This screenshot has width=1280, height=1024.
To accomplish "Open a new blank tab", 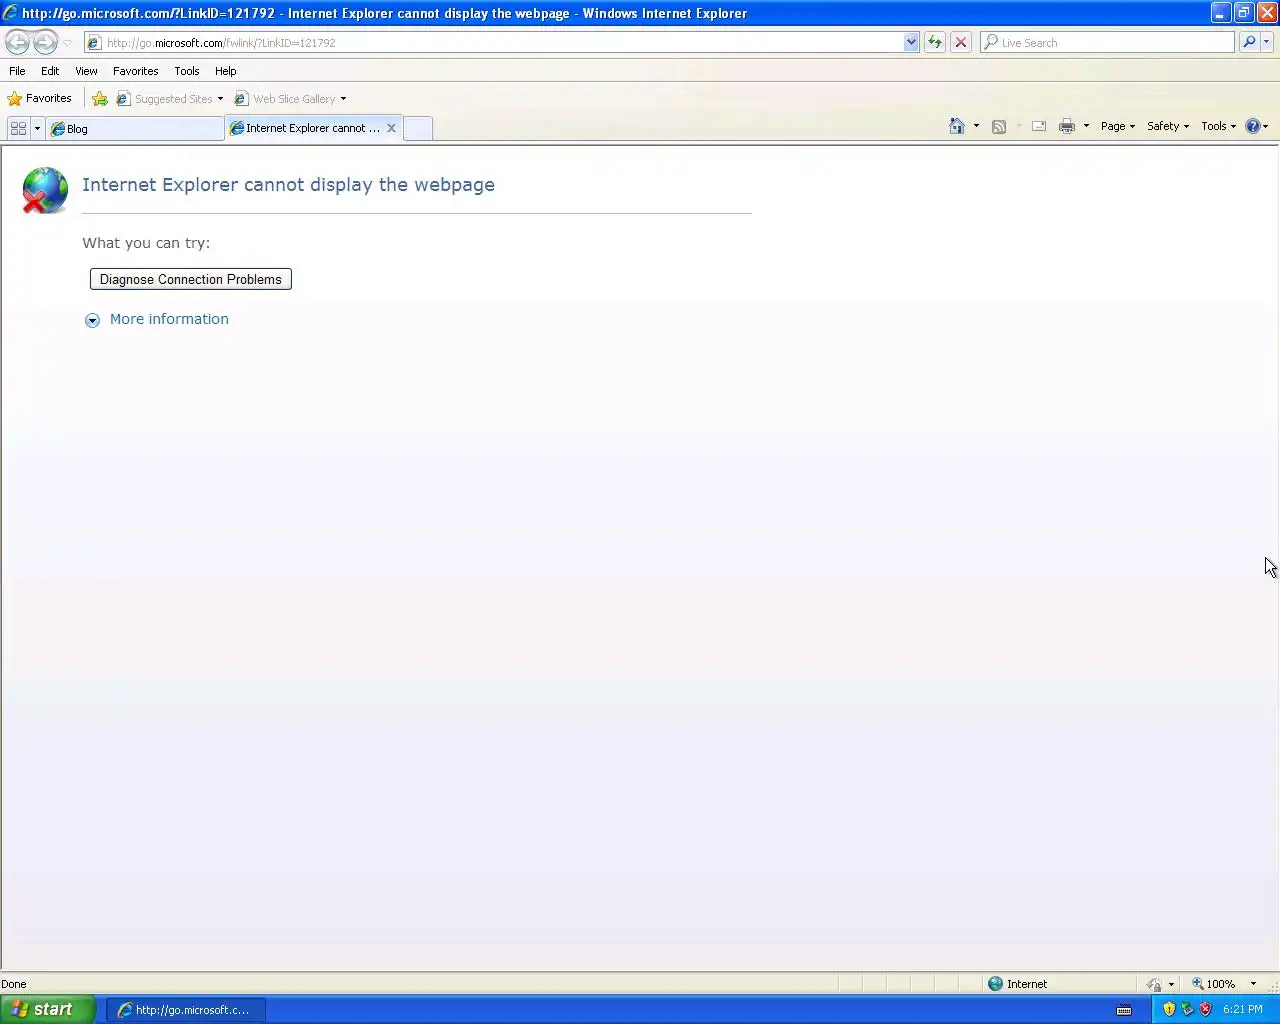I will coord(418,128).
